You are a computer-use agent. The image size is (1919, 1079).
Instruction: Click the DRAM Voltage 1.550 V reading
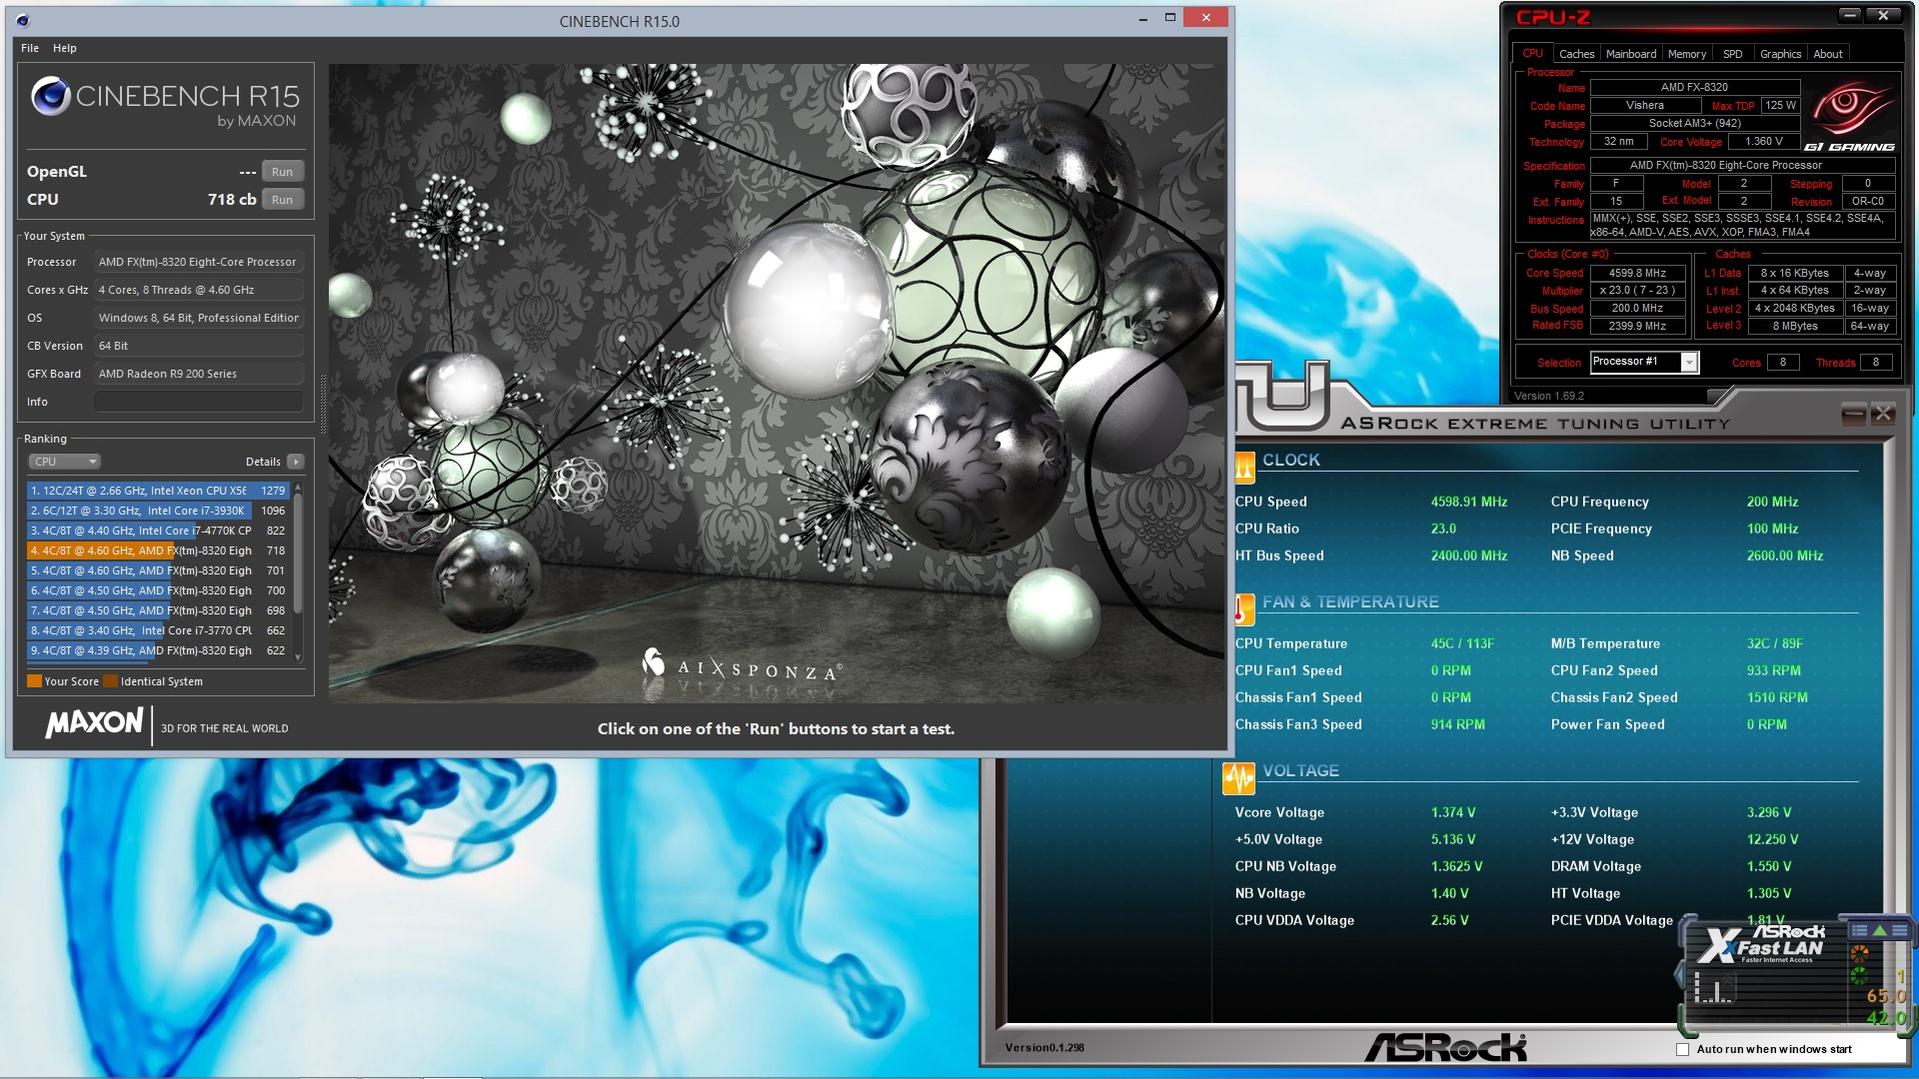[1769, 867]
